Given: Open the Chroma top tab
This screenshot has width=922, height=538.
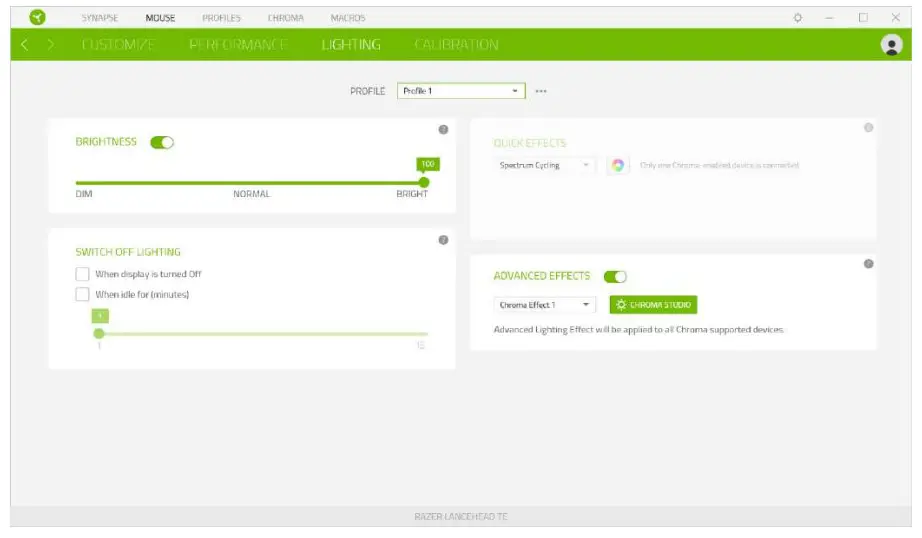Looking at the screenshot, I should [x=286, y=18].
